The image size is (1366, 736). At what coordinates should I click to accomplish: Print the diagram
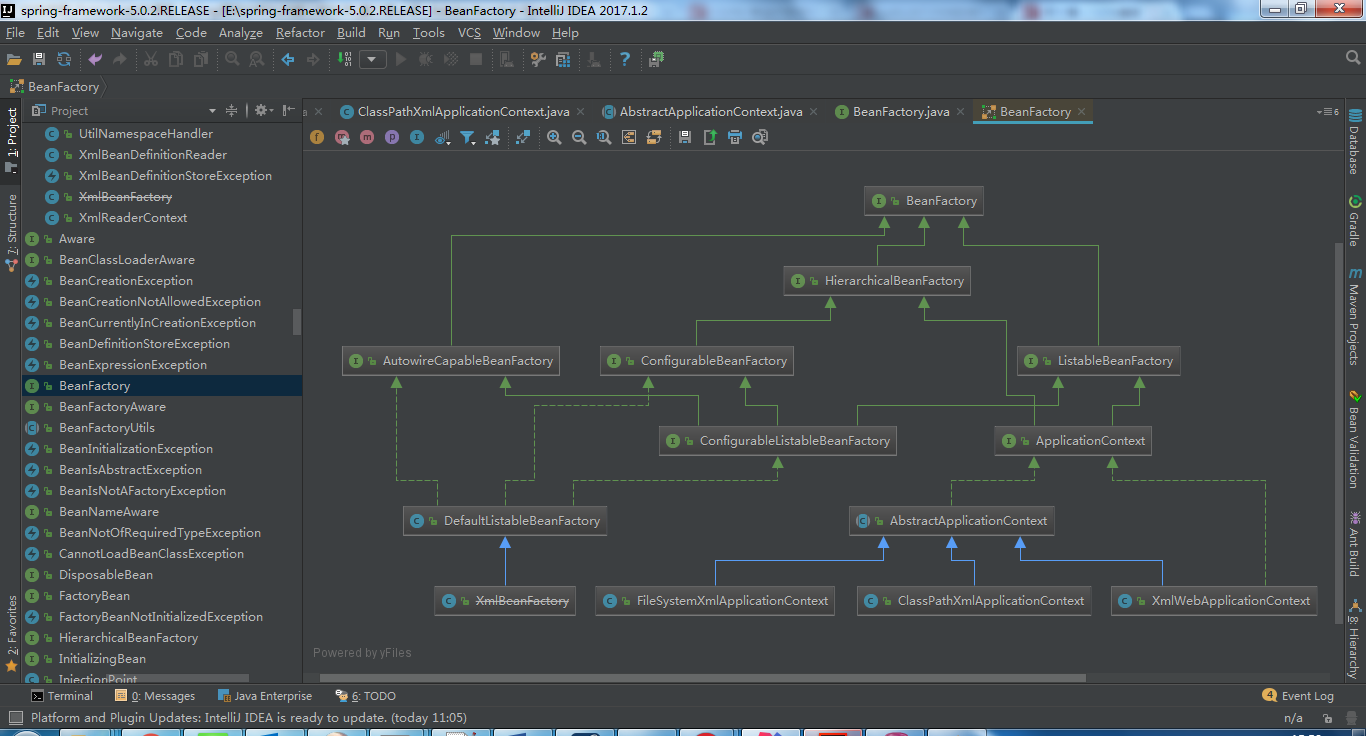(735, 137)
